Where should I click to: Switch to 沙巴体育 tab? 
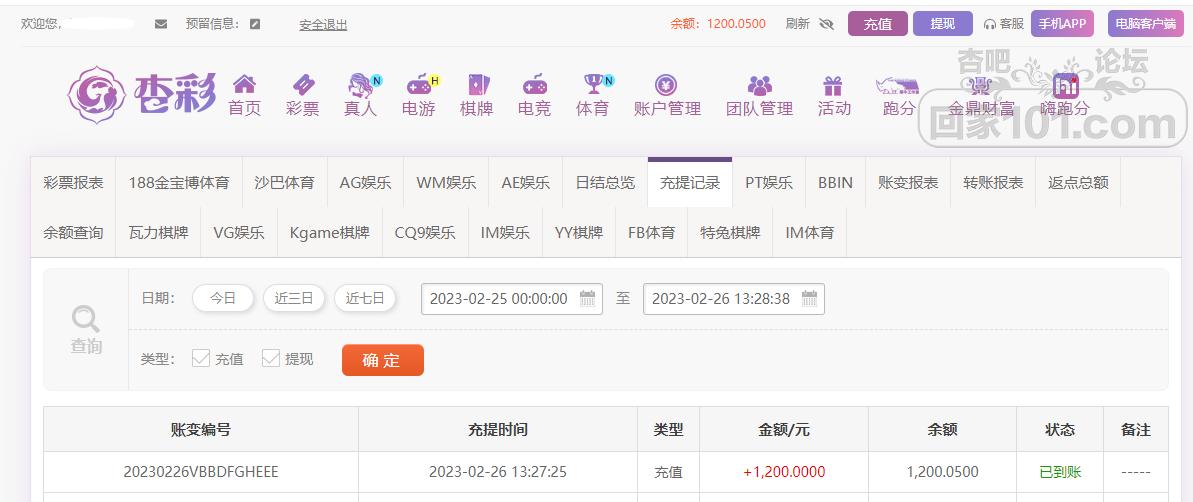click(x=285, y=183)
